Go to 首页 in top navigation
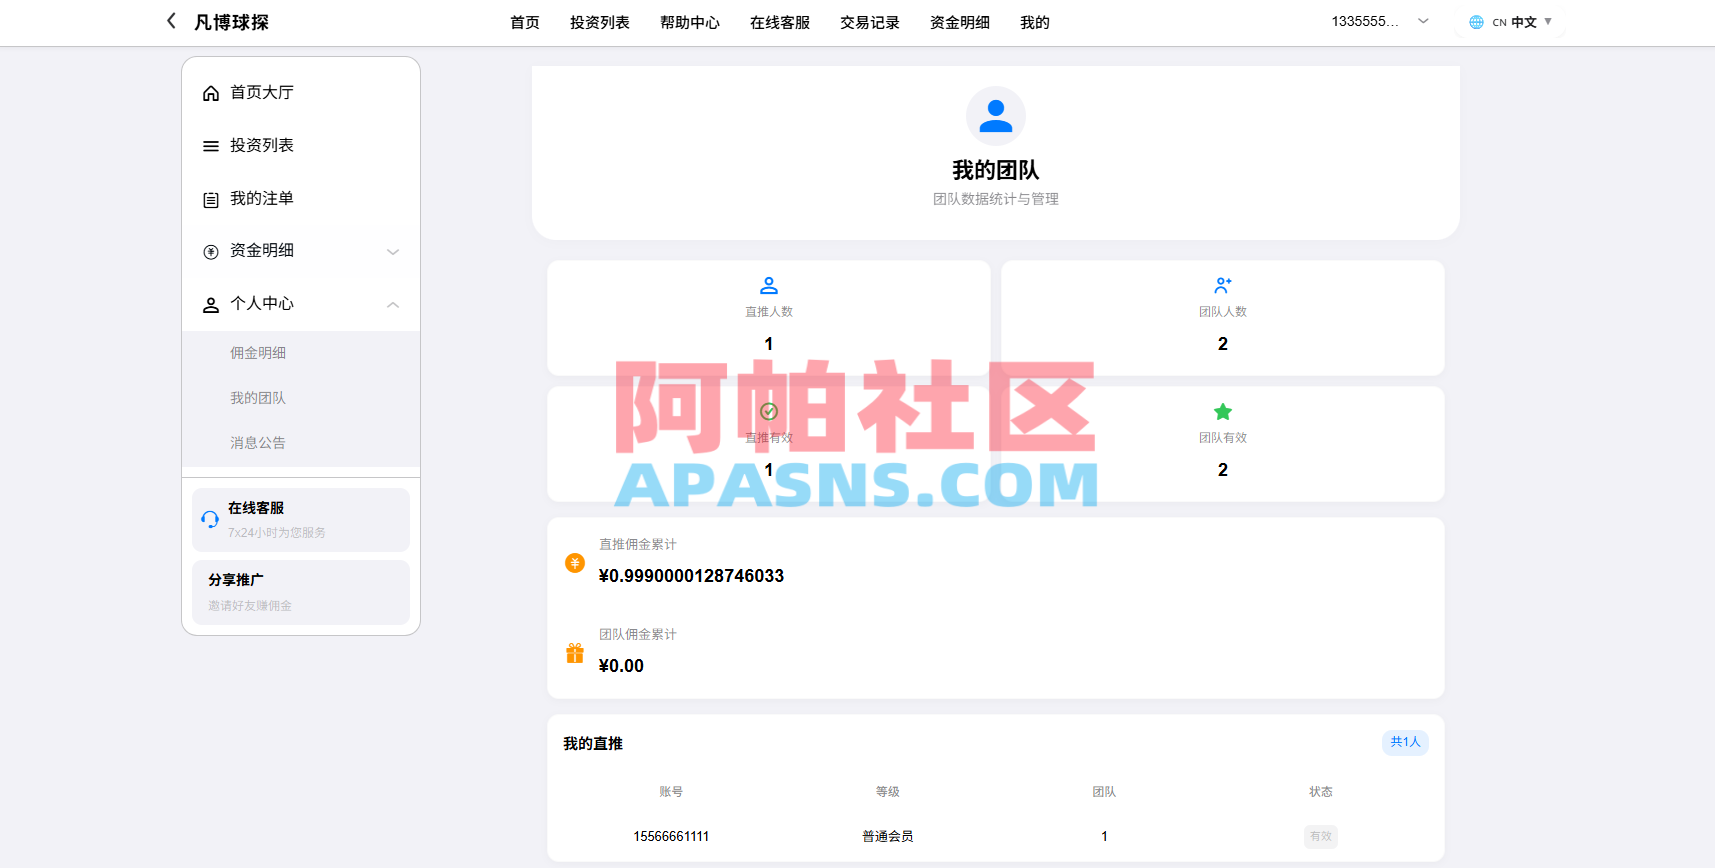1715x868 pixels. (x=525, y=22)
